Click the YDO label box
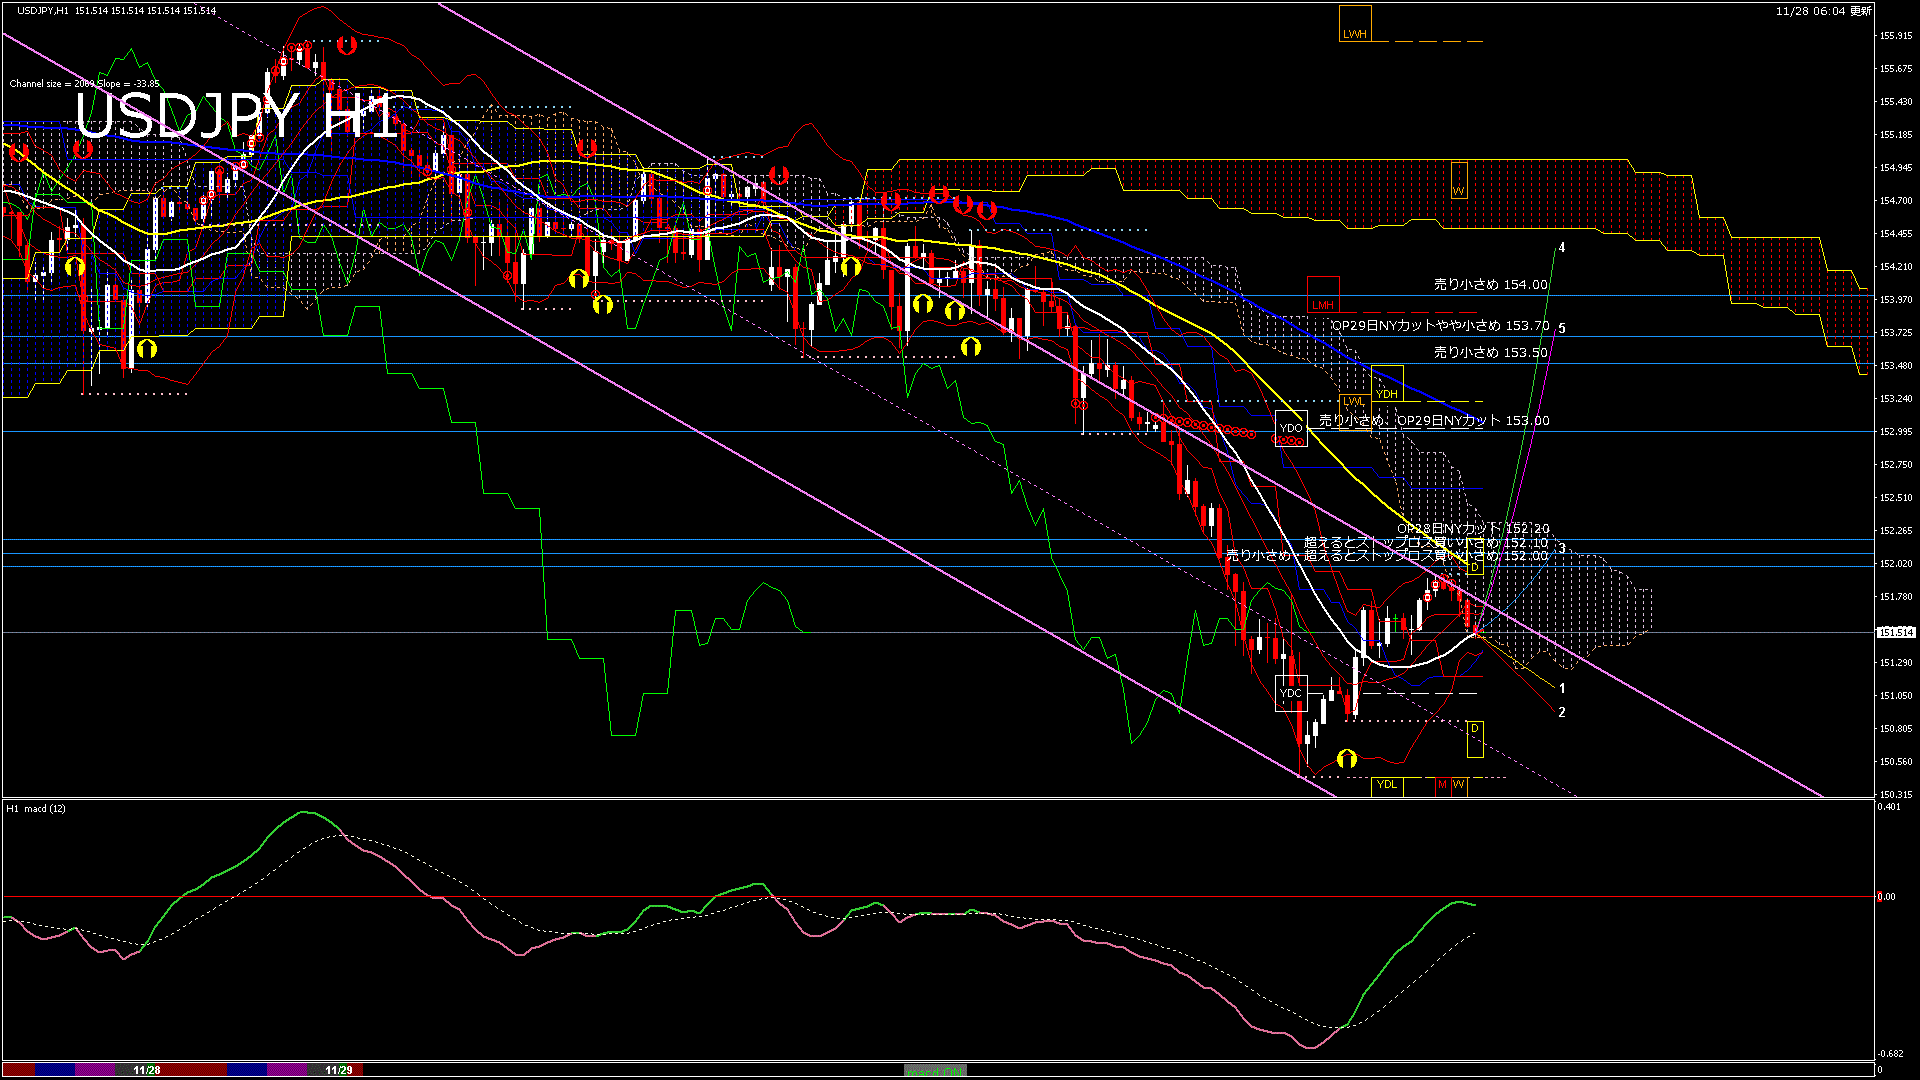This screenshot has height=1080, width=1920. 1291,428
